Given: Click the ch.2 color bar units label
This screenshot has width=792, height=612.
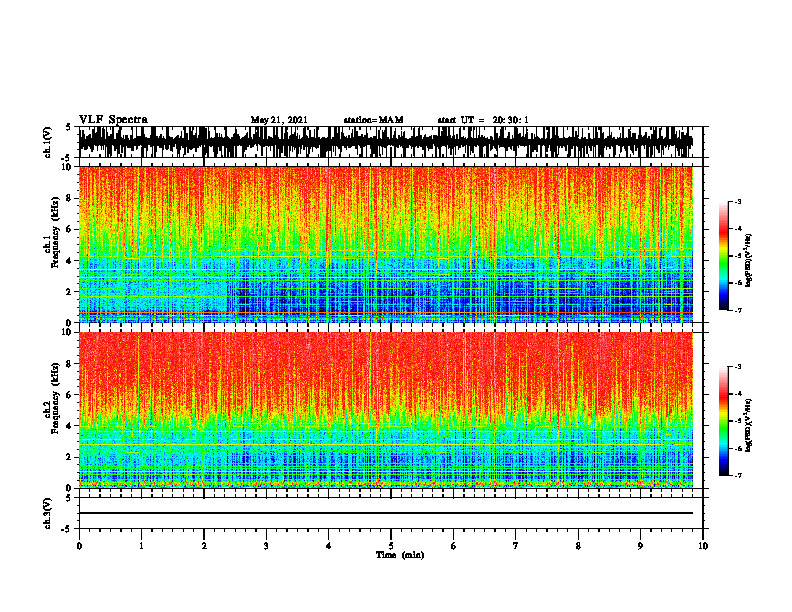Looking at the screenshot, I should click(x=749, y=425).
